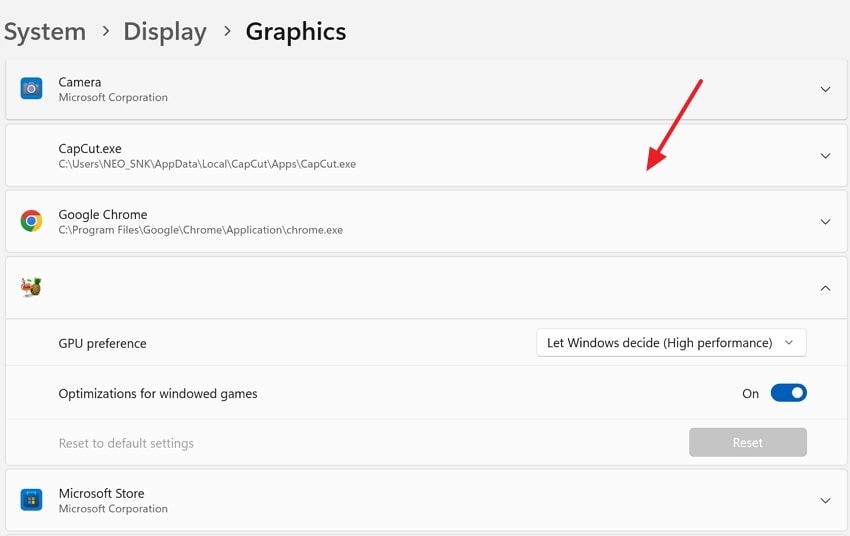Click the Graphics page title
850x536 pixels.
(x=295, y=31)
